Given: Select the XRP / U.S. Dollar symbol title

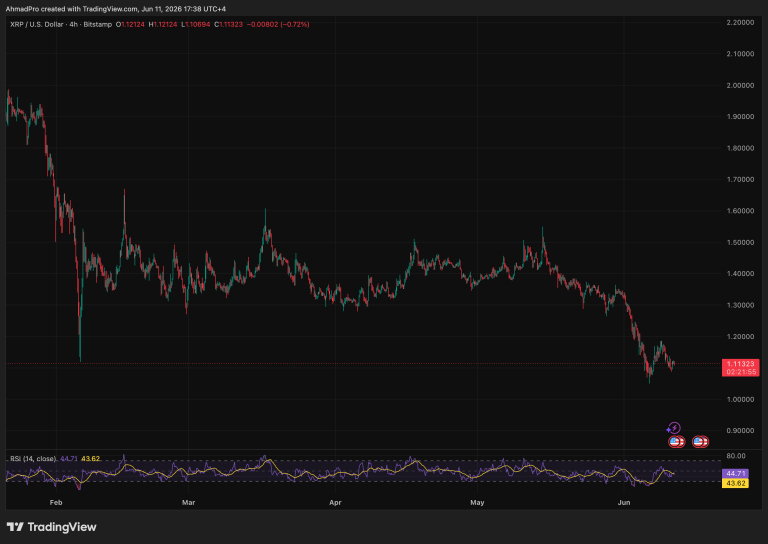Looking at the screenshot, I should point(37,24).
